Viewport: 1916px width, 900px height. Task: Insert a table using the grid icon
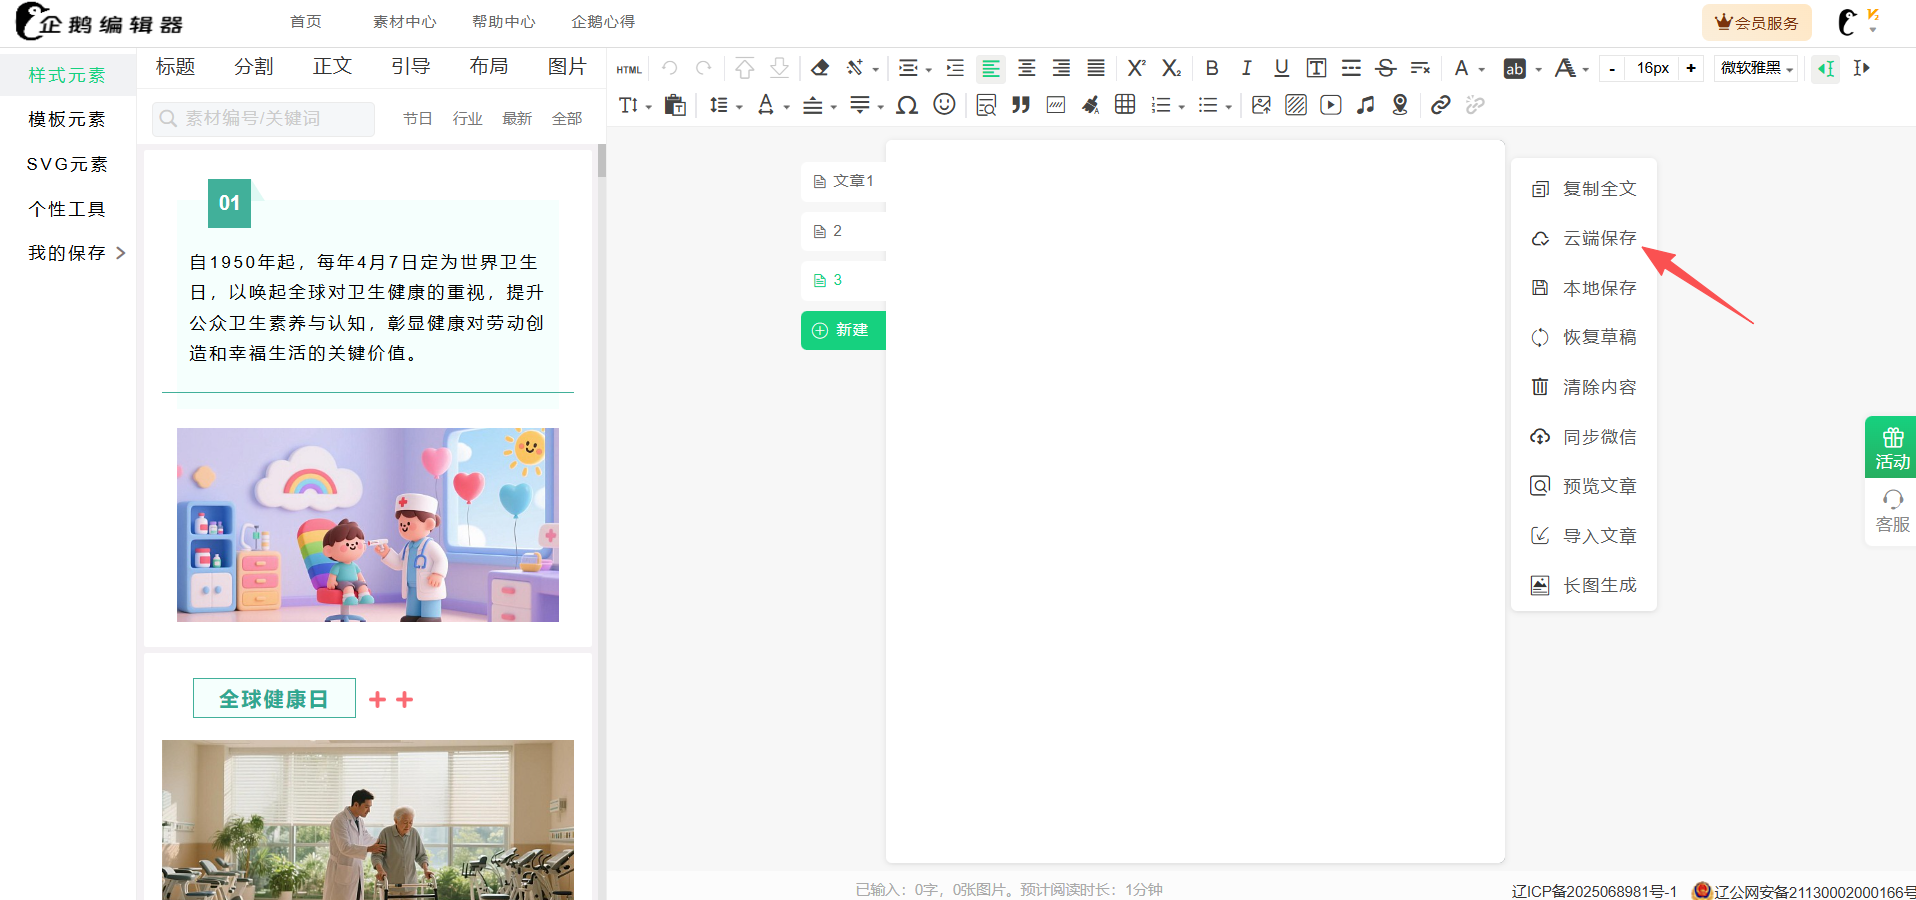(x=1125, y=105)
